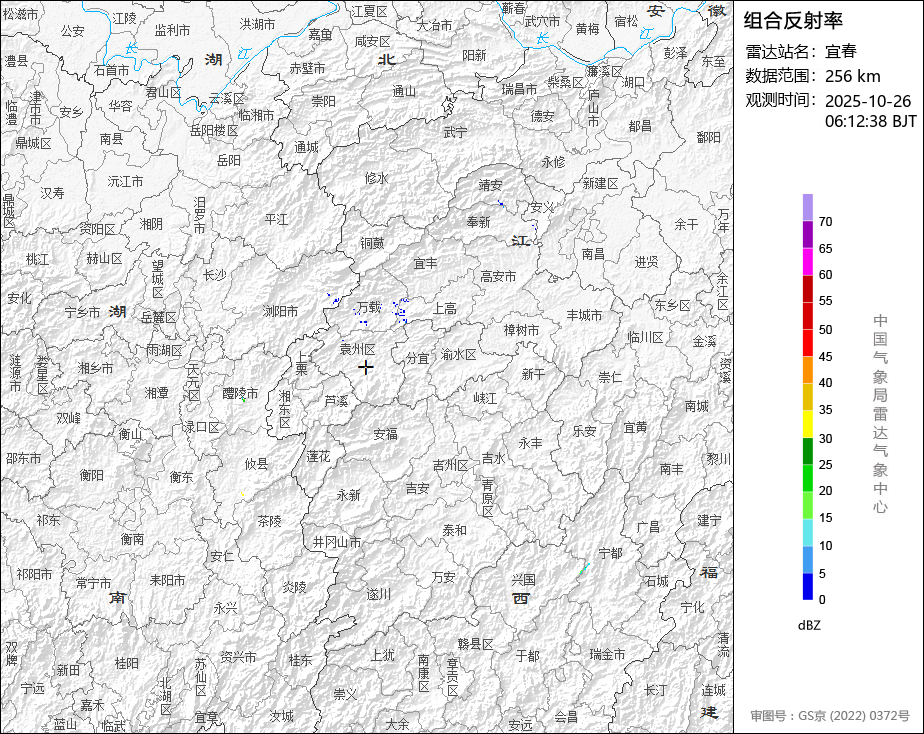
Task: Click the 赣县区 map label
Action: pyautogui.click(x=475, y=644)
